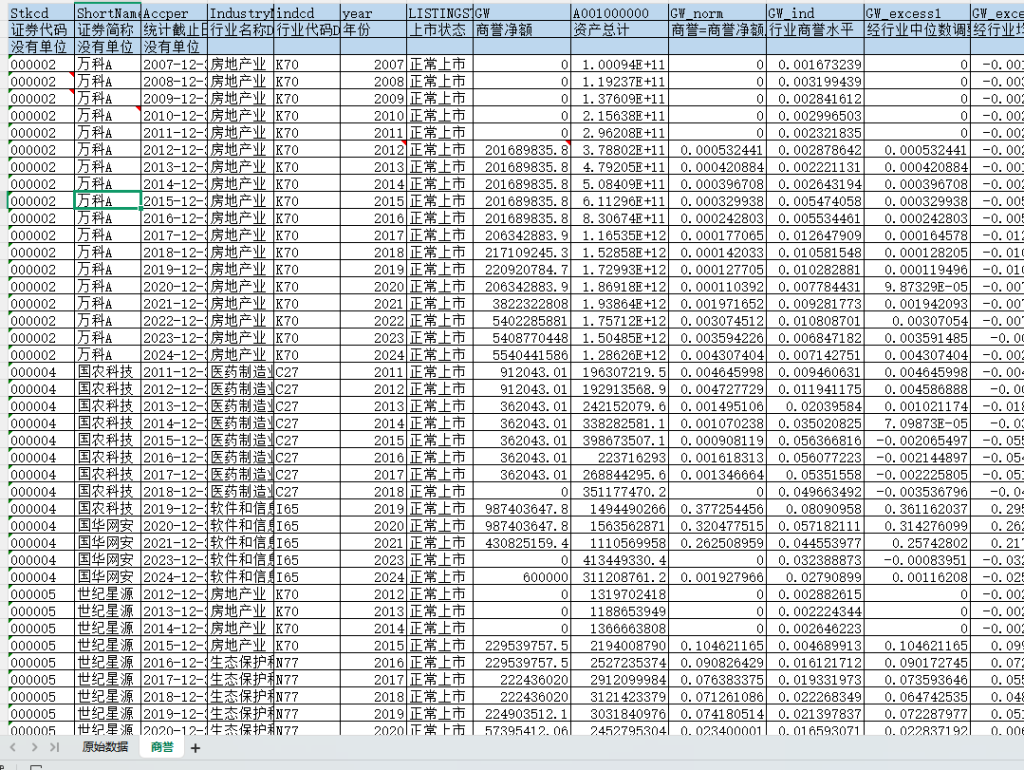This screenshot has height=770, width=1024.
Task: Select the indcd header cell
Action: pos(307,13)
